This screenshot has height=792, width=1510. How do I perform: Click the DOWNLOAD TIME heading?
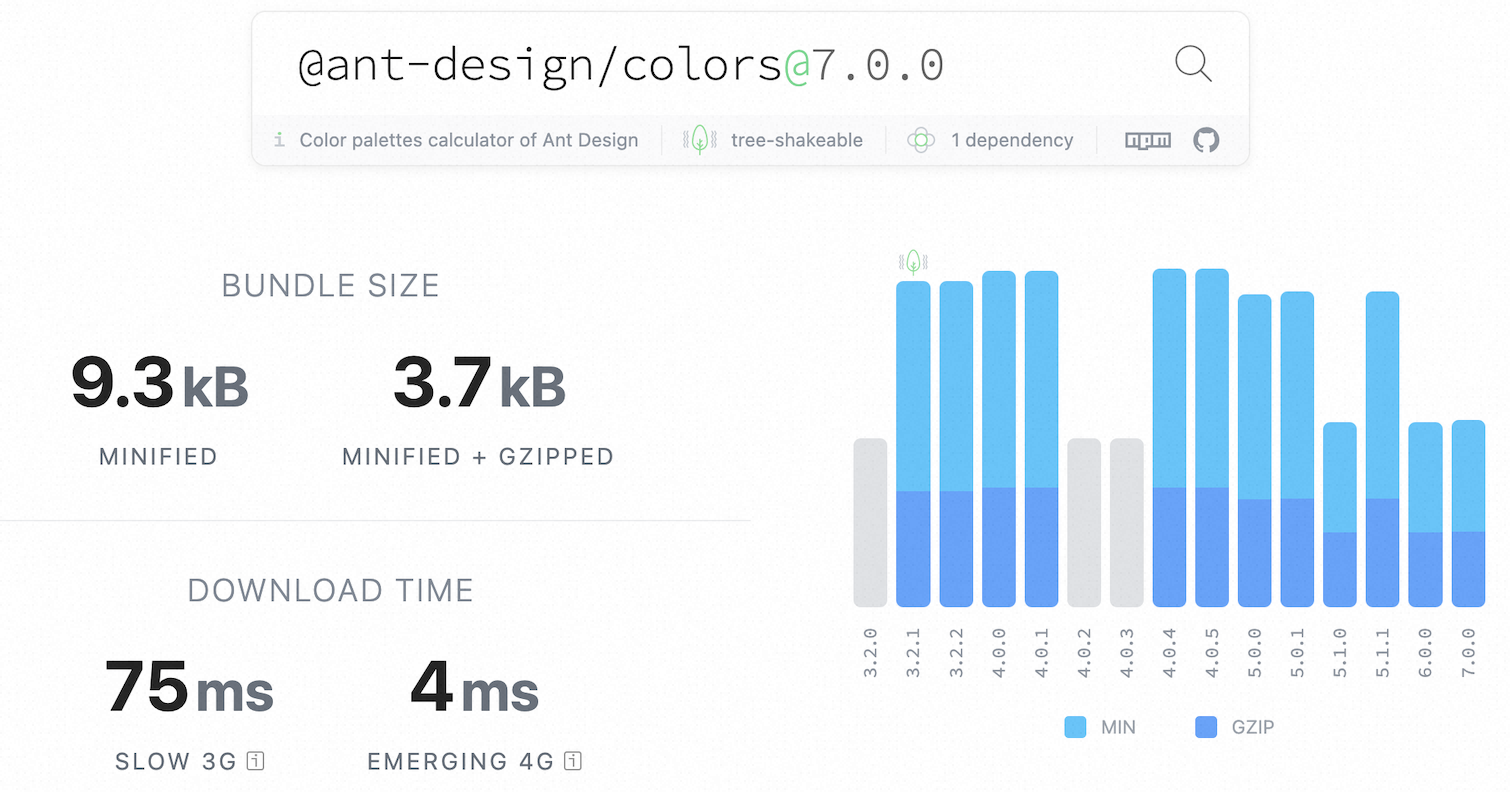(331, 590)
